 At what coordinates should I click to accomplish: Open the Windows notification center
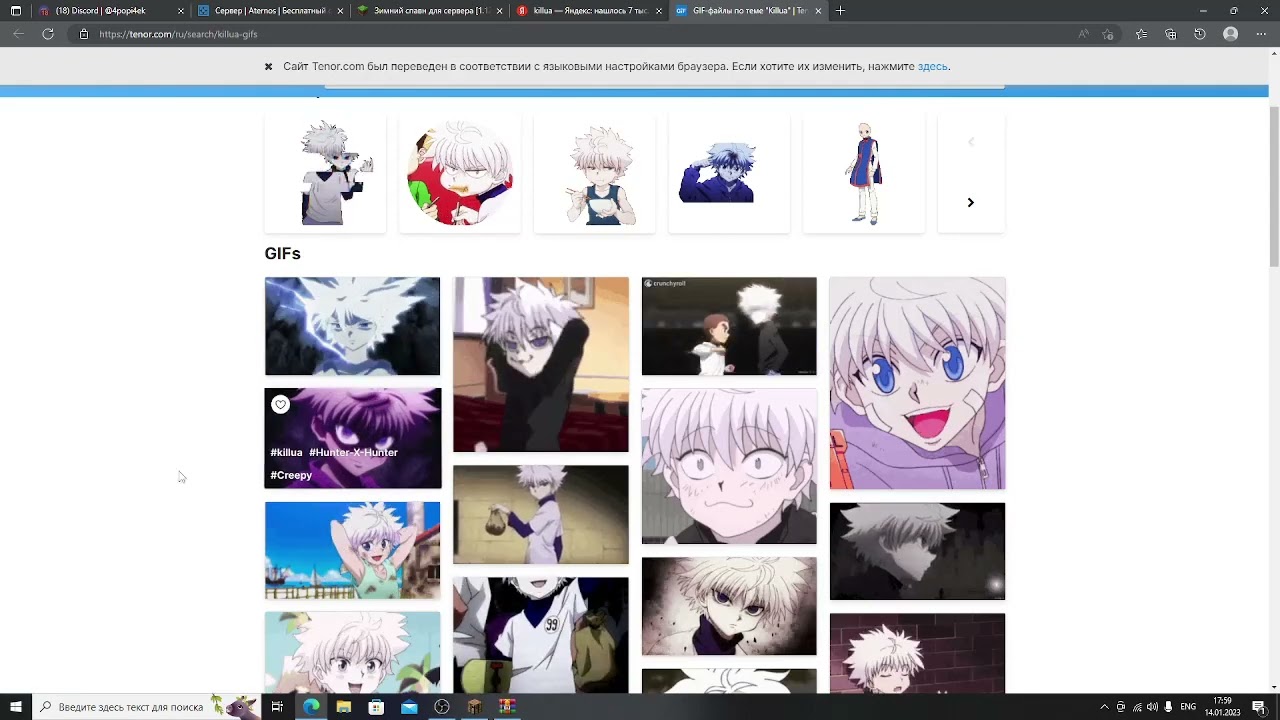coord(1259,707)
